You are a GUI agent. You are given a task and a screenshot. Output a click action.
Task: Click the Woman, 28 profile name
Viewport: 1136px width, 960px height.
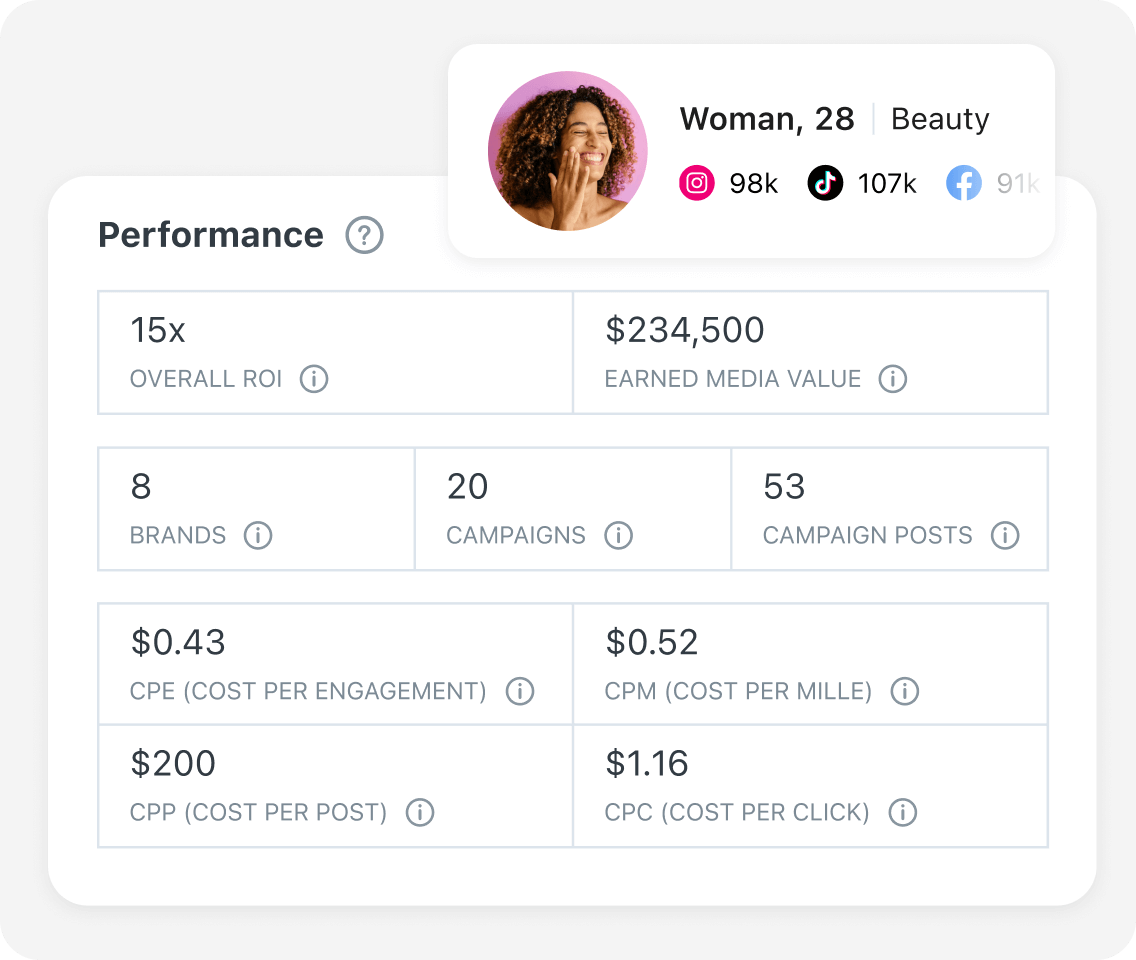click(x=767, y=119)
